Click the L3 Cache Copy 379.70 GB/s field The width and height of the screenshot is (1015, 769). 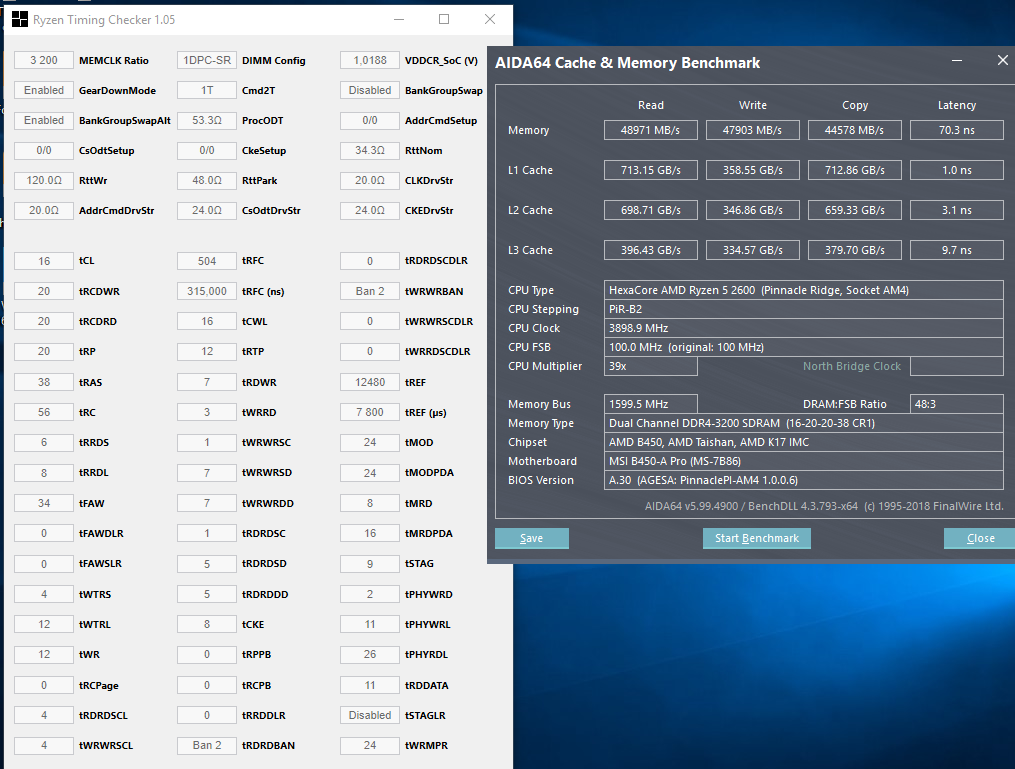[854, 250]
